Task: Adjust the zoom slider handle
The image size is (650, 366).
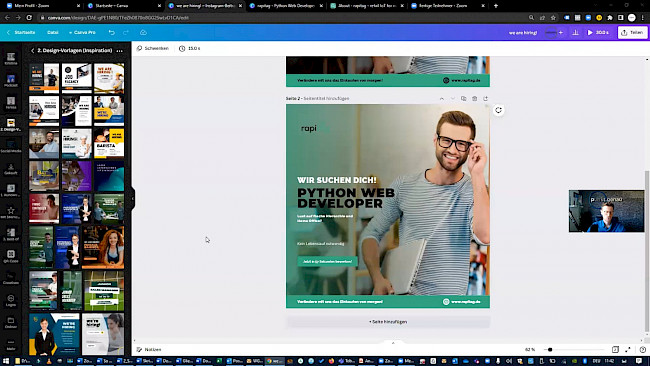Action: coord(550,349)
